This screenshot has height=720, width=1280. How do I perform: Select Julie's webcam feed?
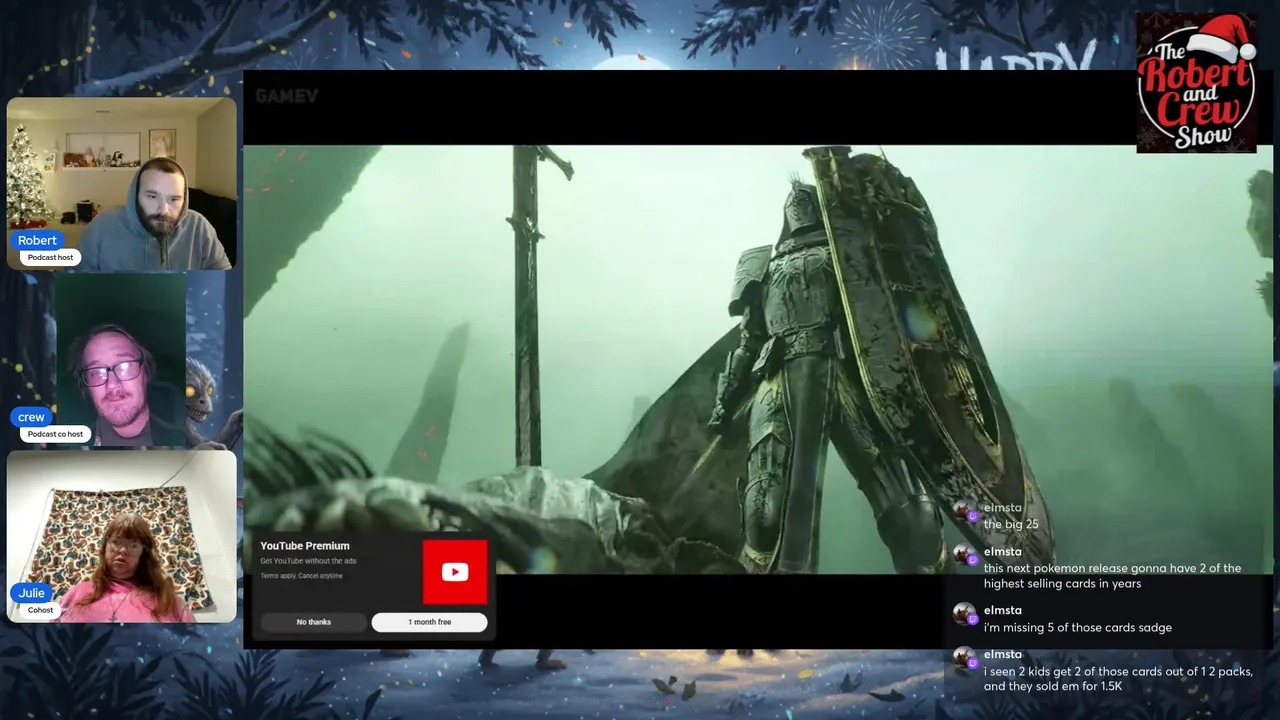pos(122,537)
